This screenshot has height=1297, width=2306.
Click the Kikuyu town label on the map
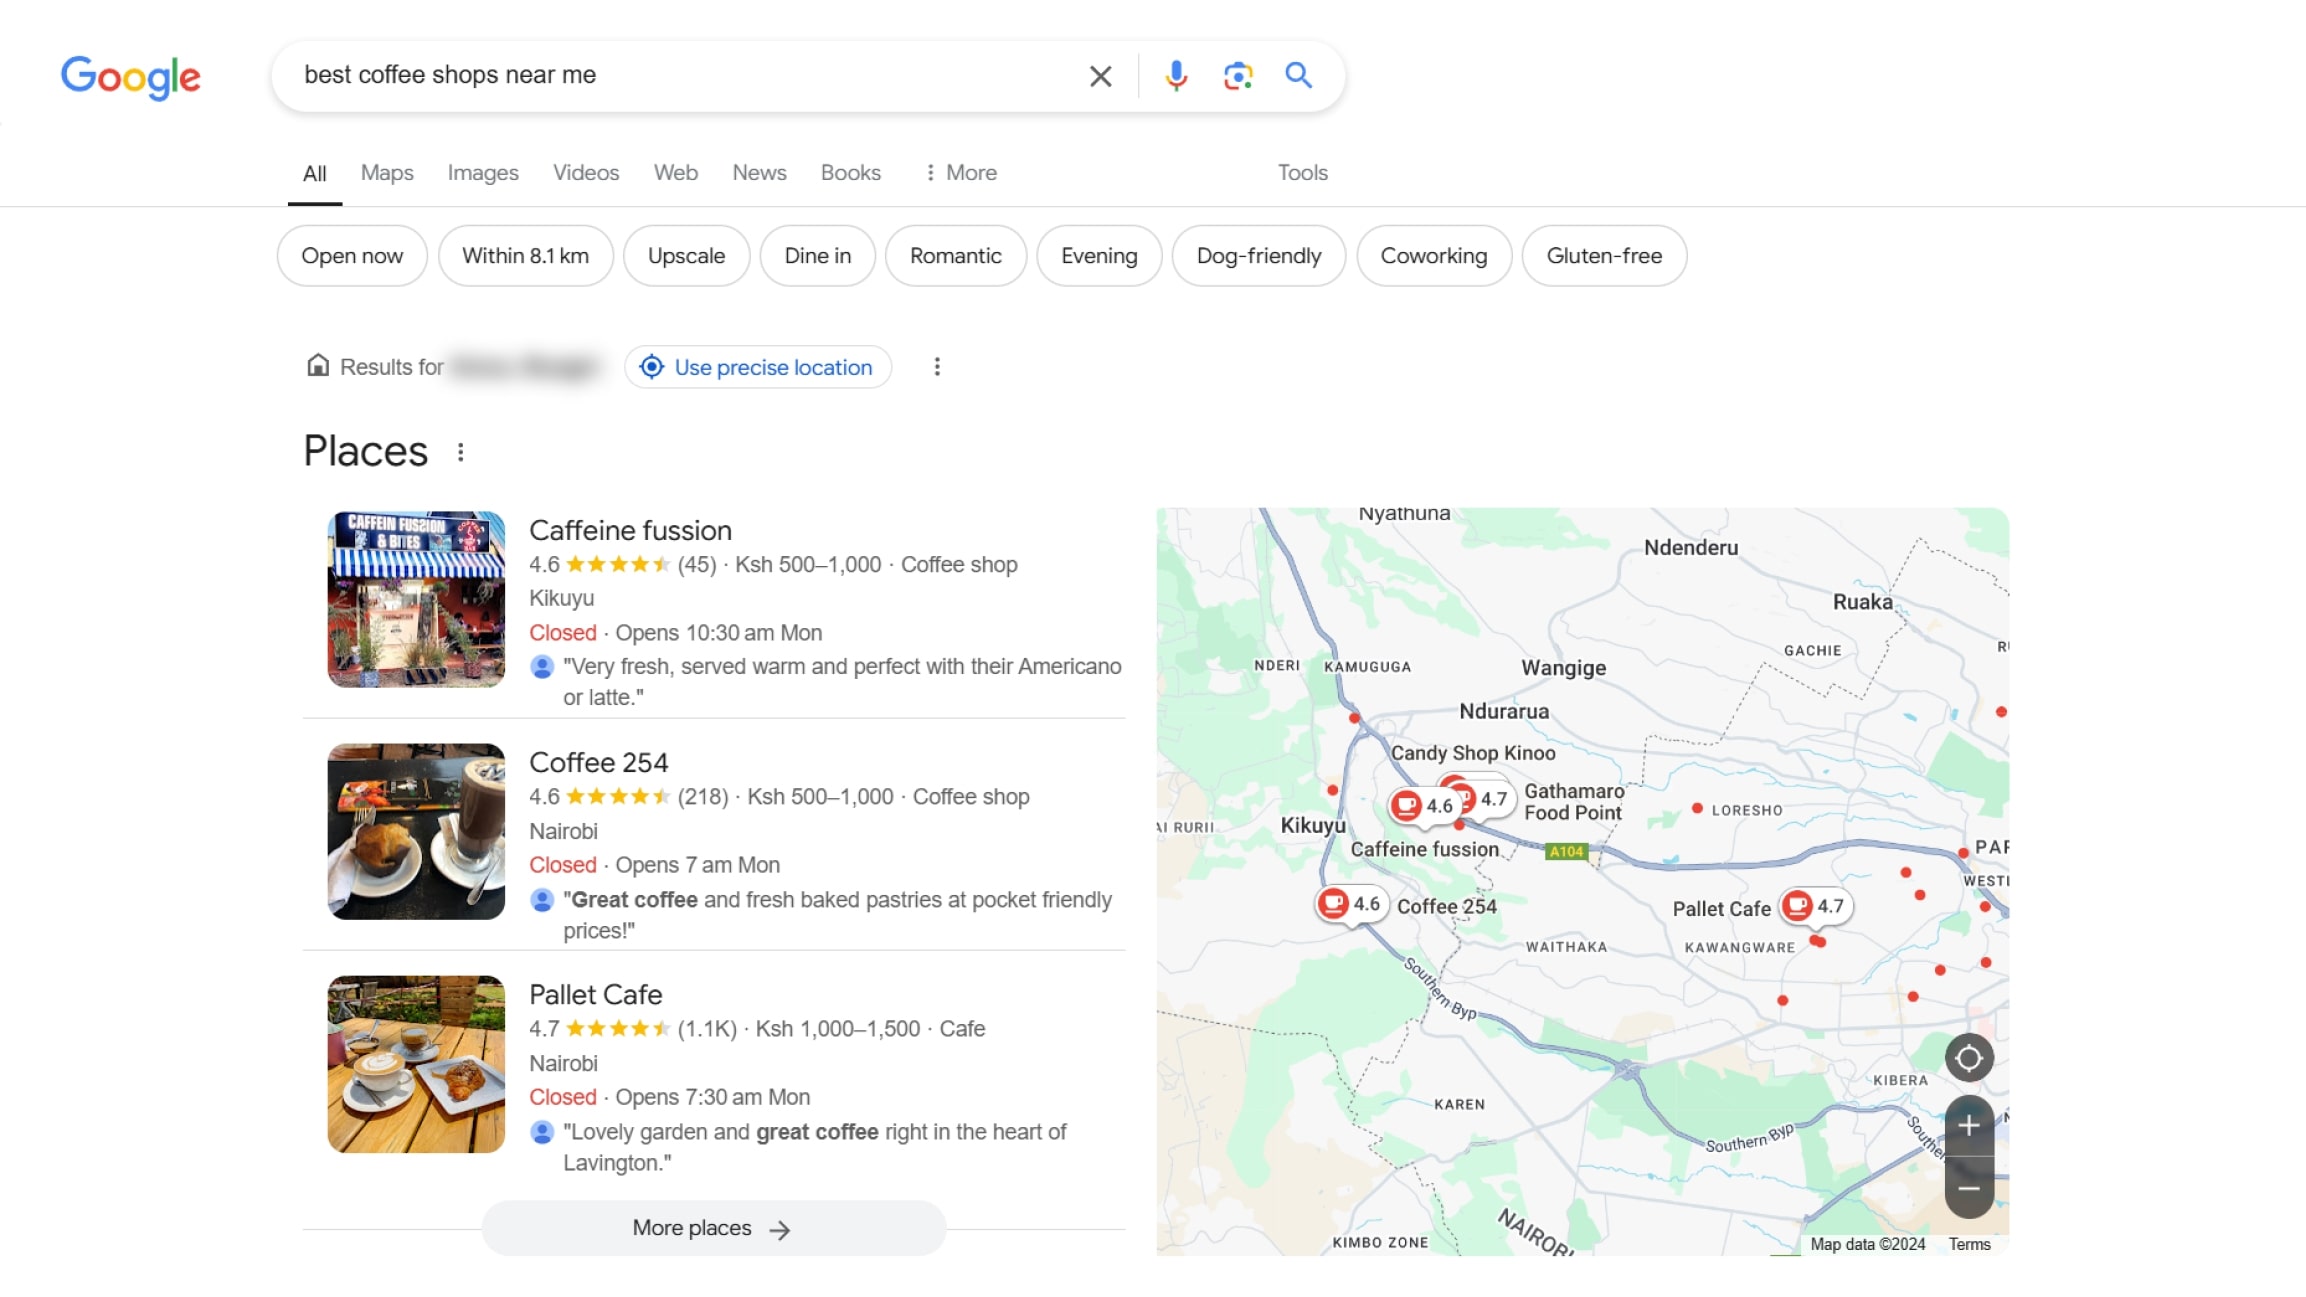[1312, 826]
